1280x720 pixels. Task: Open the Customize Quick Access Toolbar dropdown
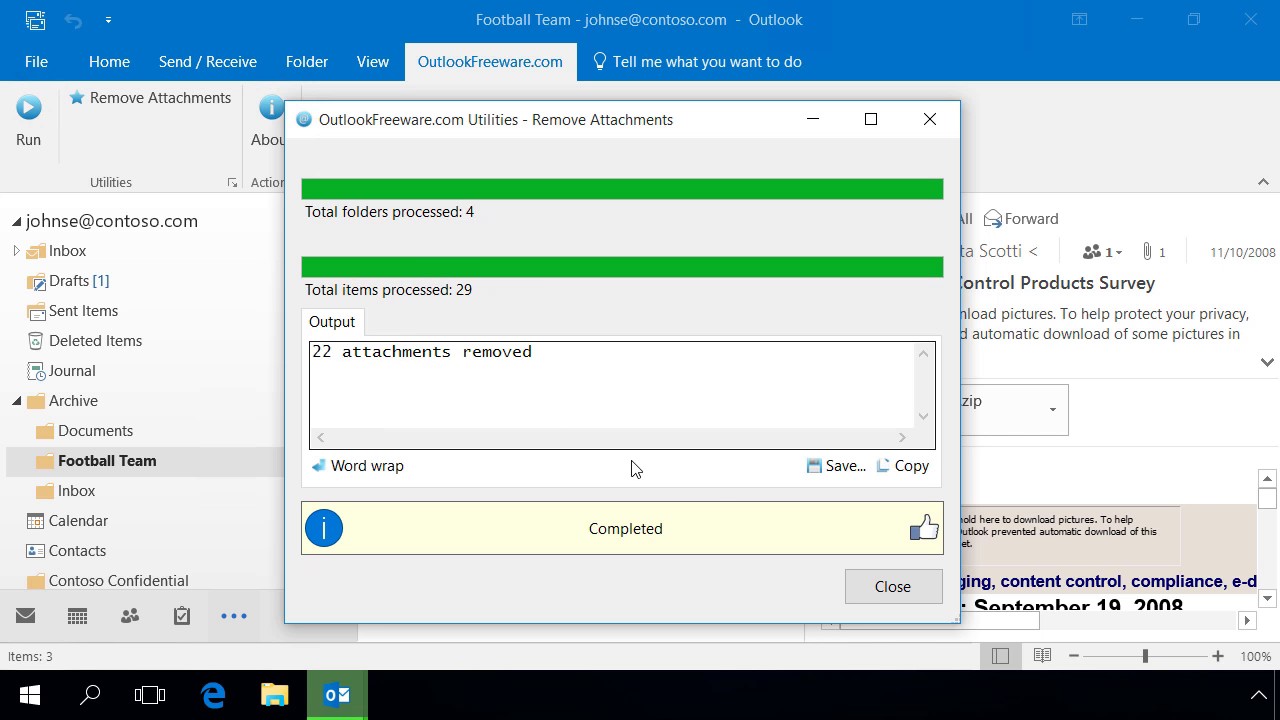pyautogui.click(x=108, y=20)
